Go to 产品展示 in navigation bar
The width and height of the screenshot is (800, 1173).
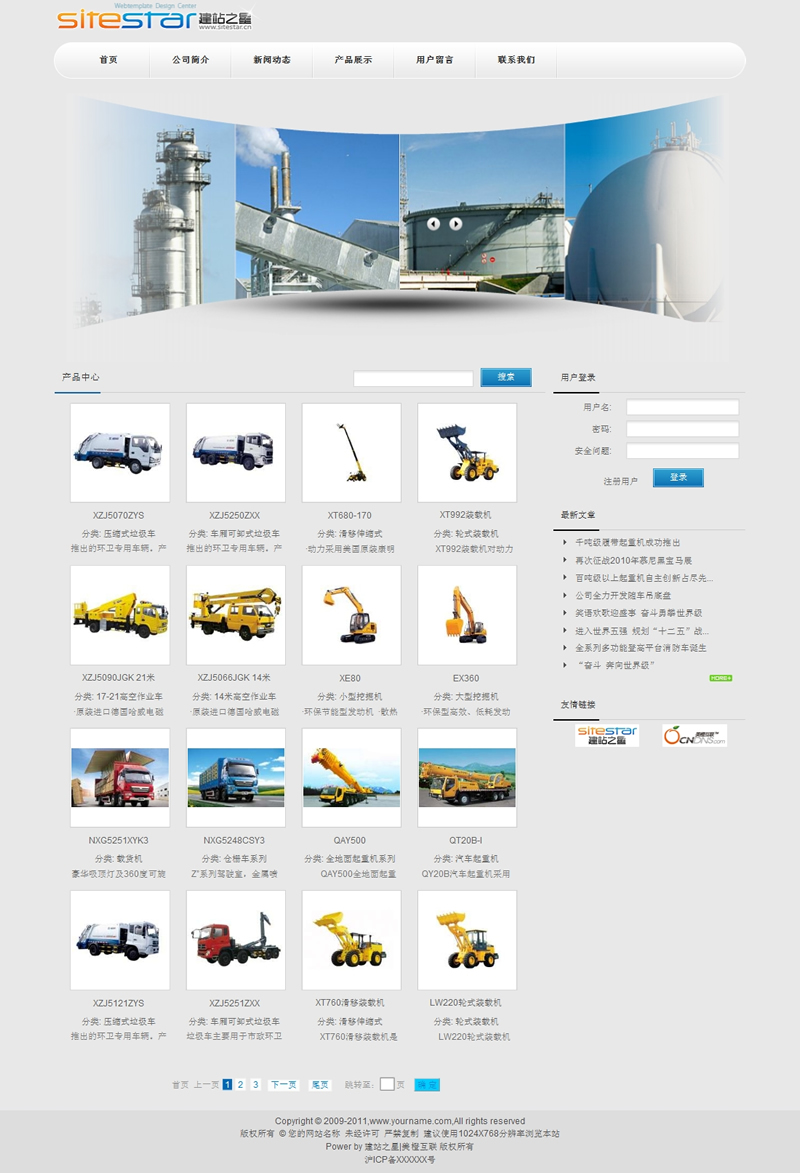point(353,60)
